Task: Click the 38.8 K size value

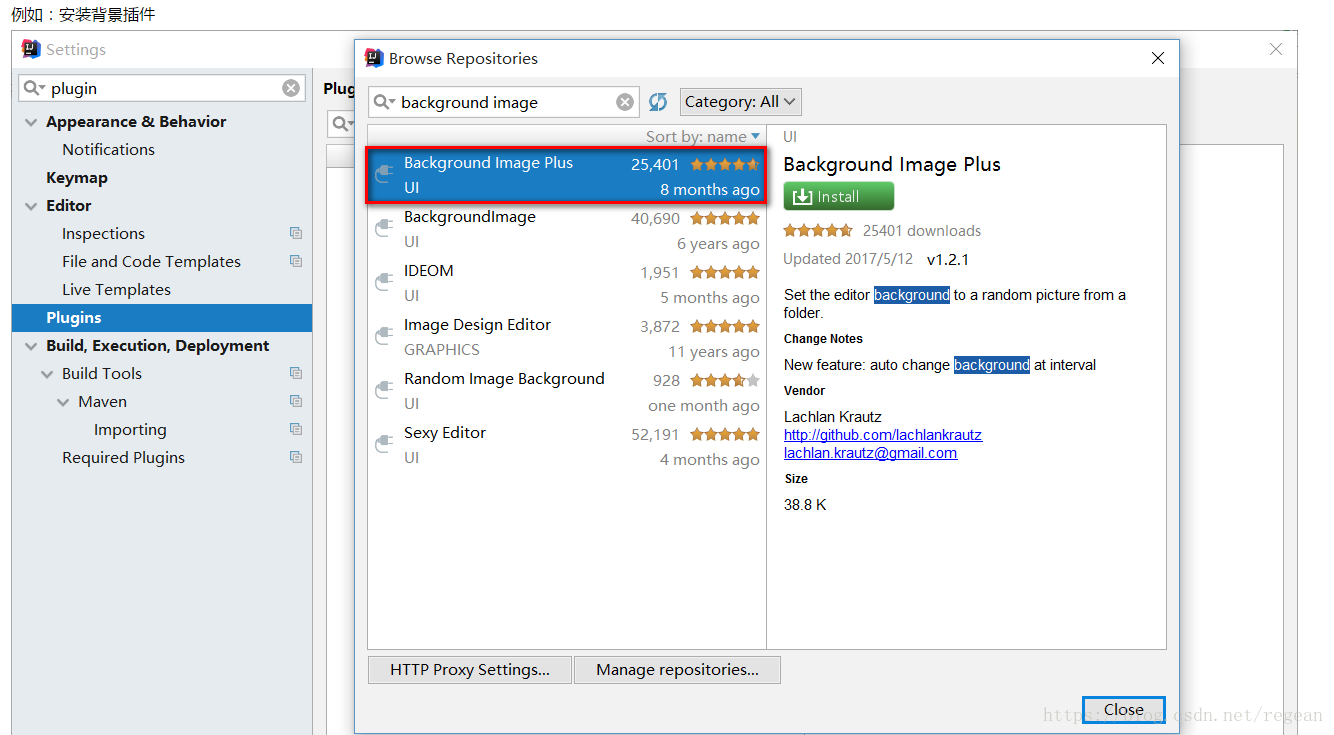Action: click(805, 505)
